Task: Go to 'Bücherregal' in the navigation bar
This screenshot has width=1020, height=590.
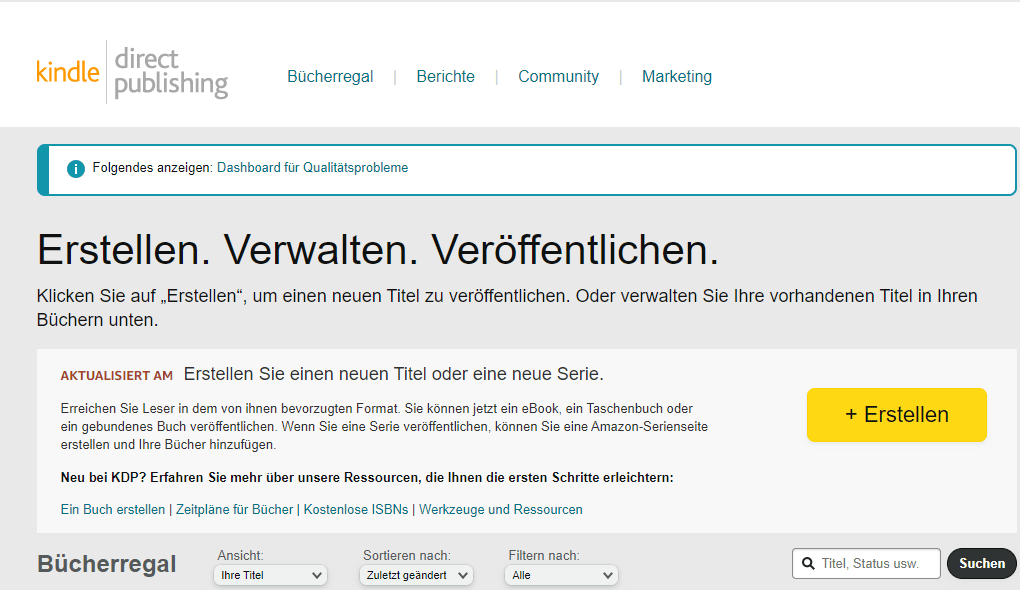Action: [x=330, y=76]
